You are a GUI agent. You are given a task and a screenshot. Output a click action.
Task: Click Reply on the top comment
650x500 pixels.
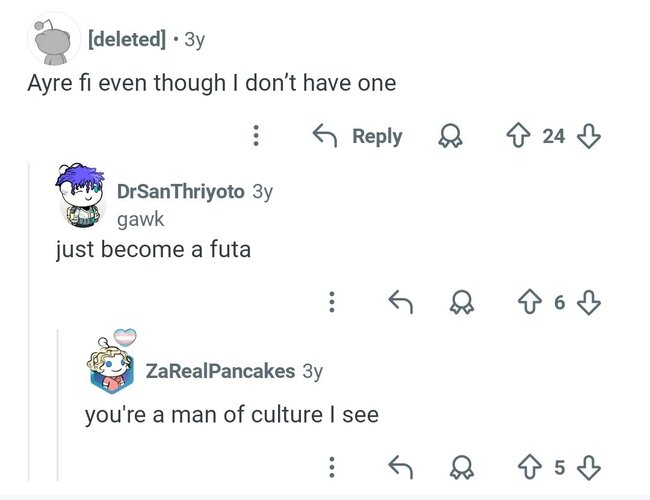coord(357,136)
